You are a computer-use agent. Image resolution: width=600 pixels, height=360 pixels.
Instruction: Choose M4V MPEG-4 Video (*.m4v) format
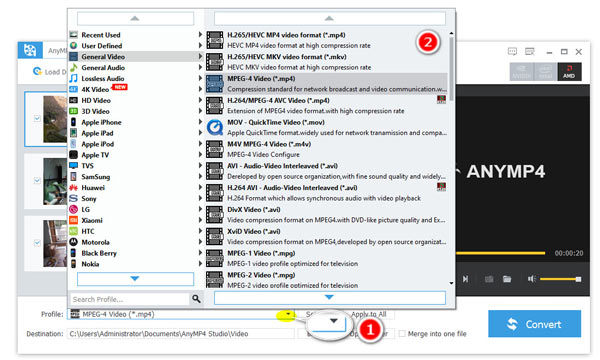pos(326,149)
